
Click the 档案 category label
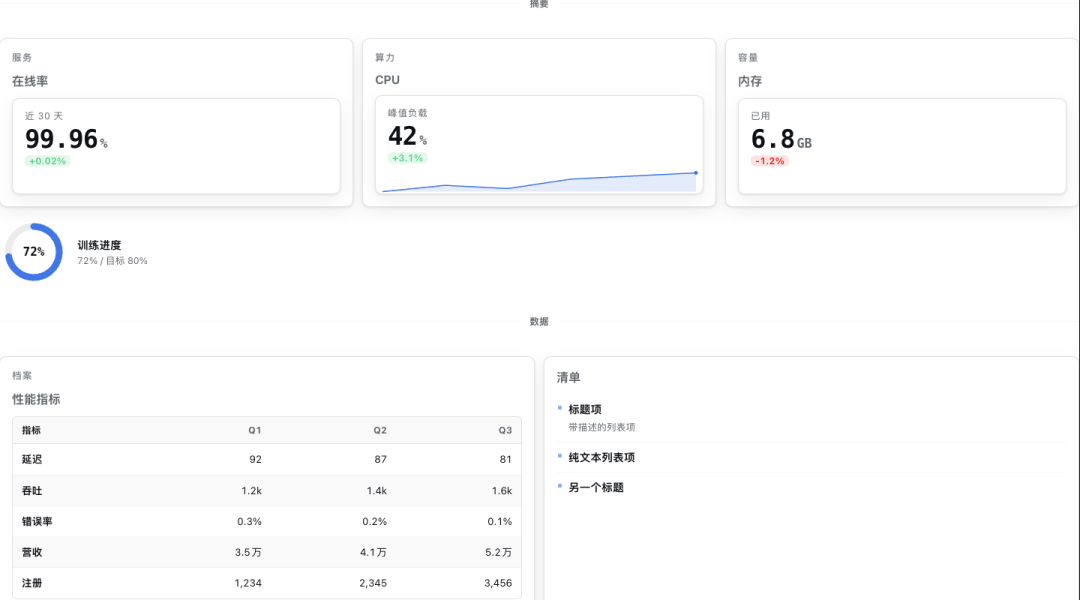22,376
